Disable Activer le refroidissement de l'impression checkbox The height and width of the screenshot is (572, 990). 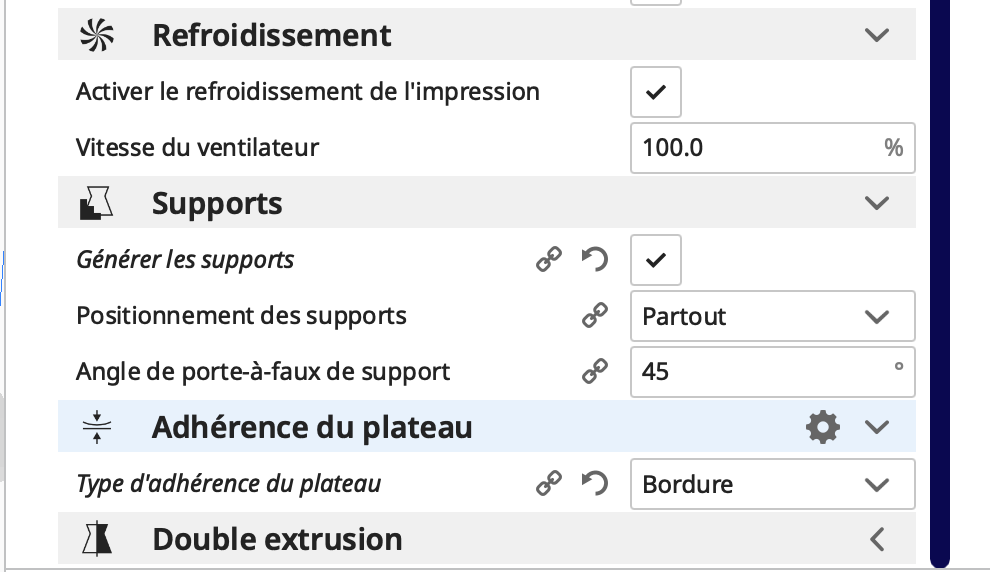[x=655, y=93]
